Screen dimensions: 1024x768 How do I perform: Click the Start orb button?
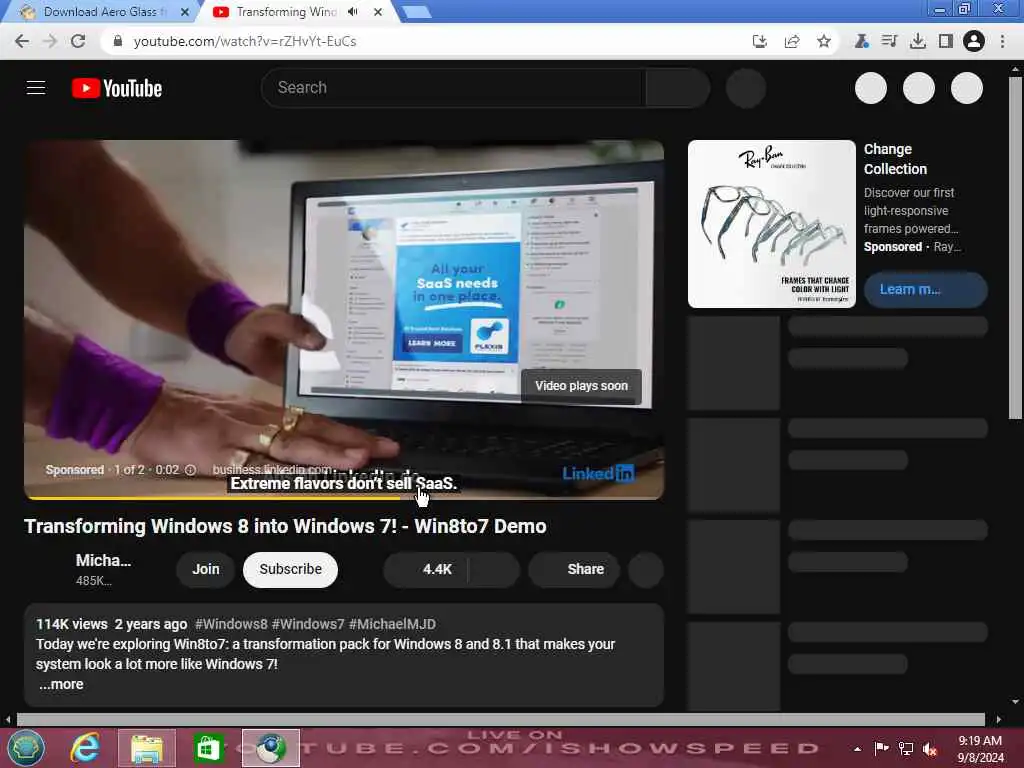coord(25,748)
